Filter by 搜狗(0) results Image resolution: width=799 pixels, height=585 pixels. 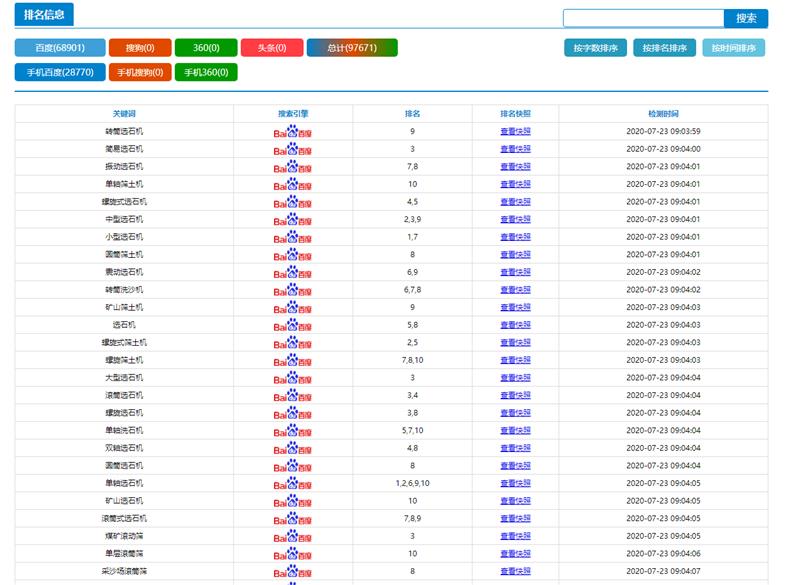(x=140, y=48)
